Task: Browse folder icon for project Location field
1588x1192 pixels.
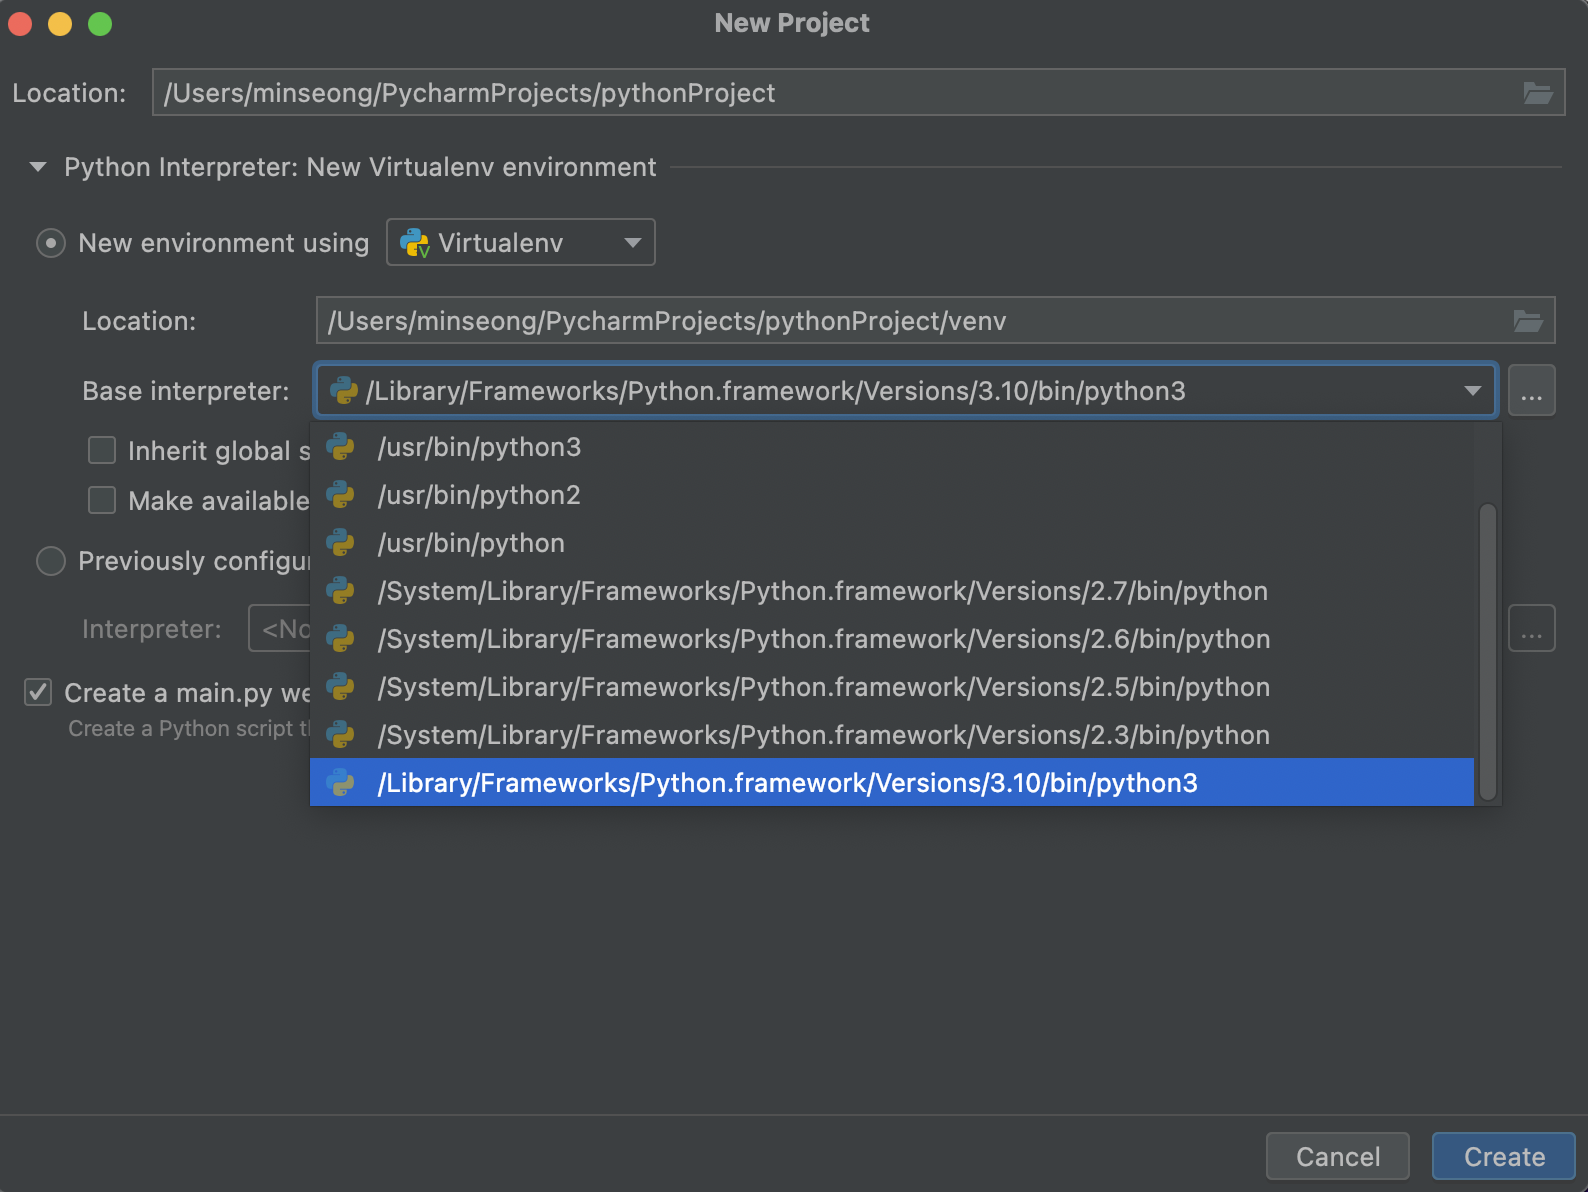Action: (1537, 93)
